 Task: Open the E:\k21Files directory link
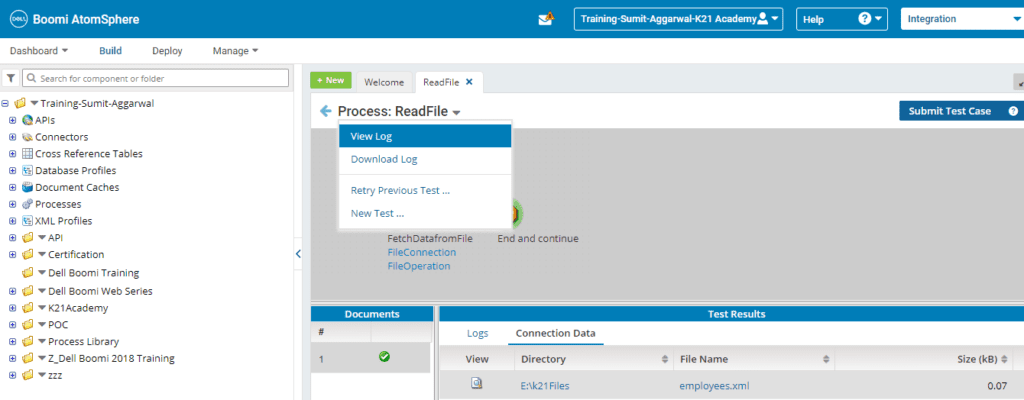click(545, 386)
